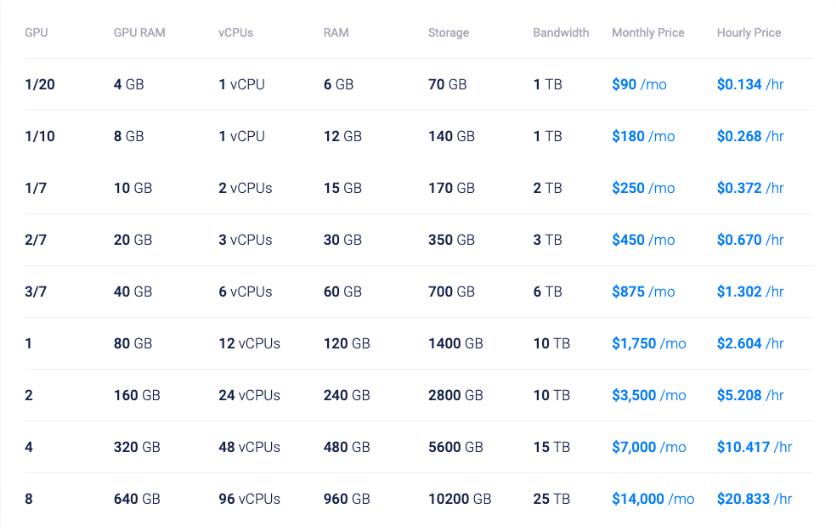The image size is (836, 528).
Task: Choose the $875 /mo monthly price
Action: coord(642,293)
